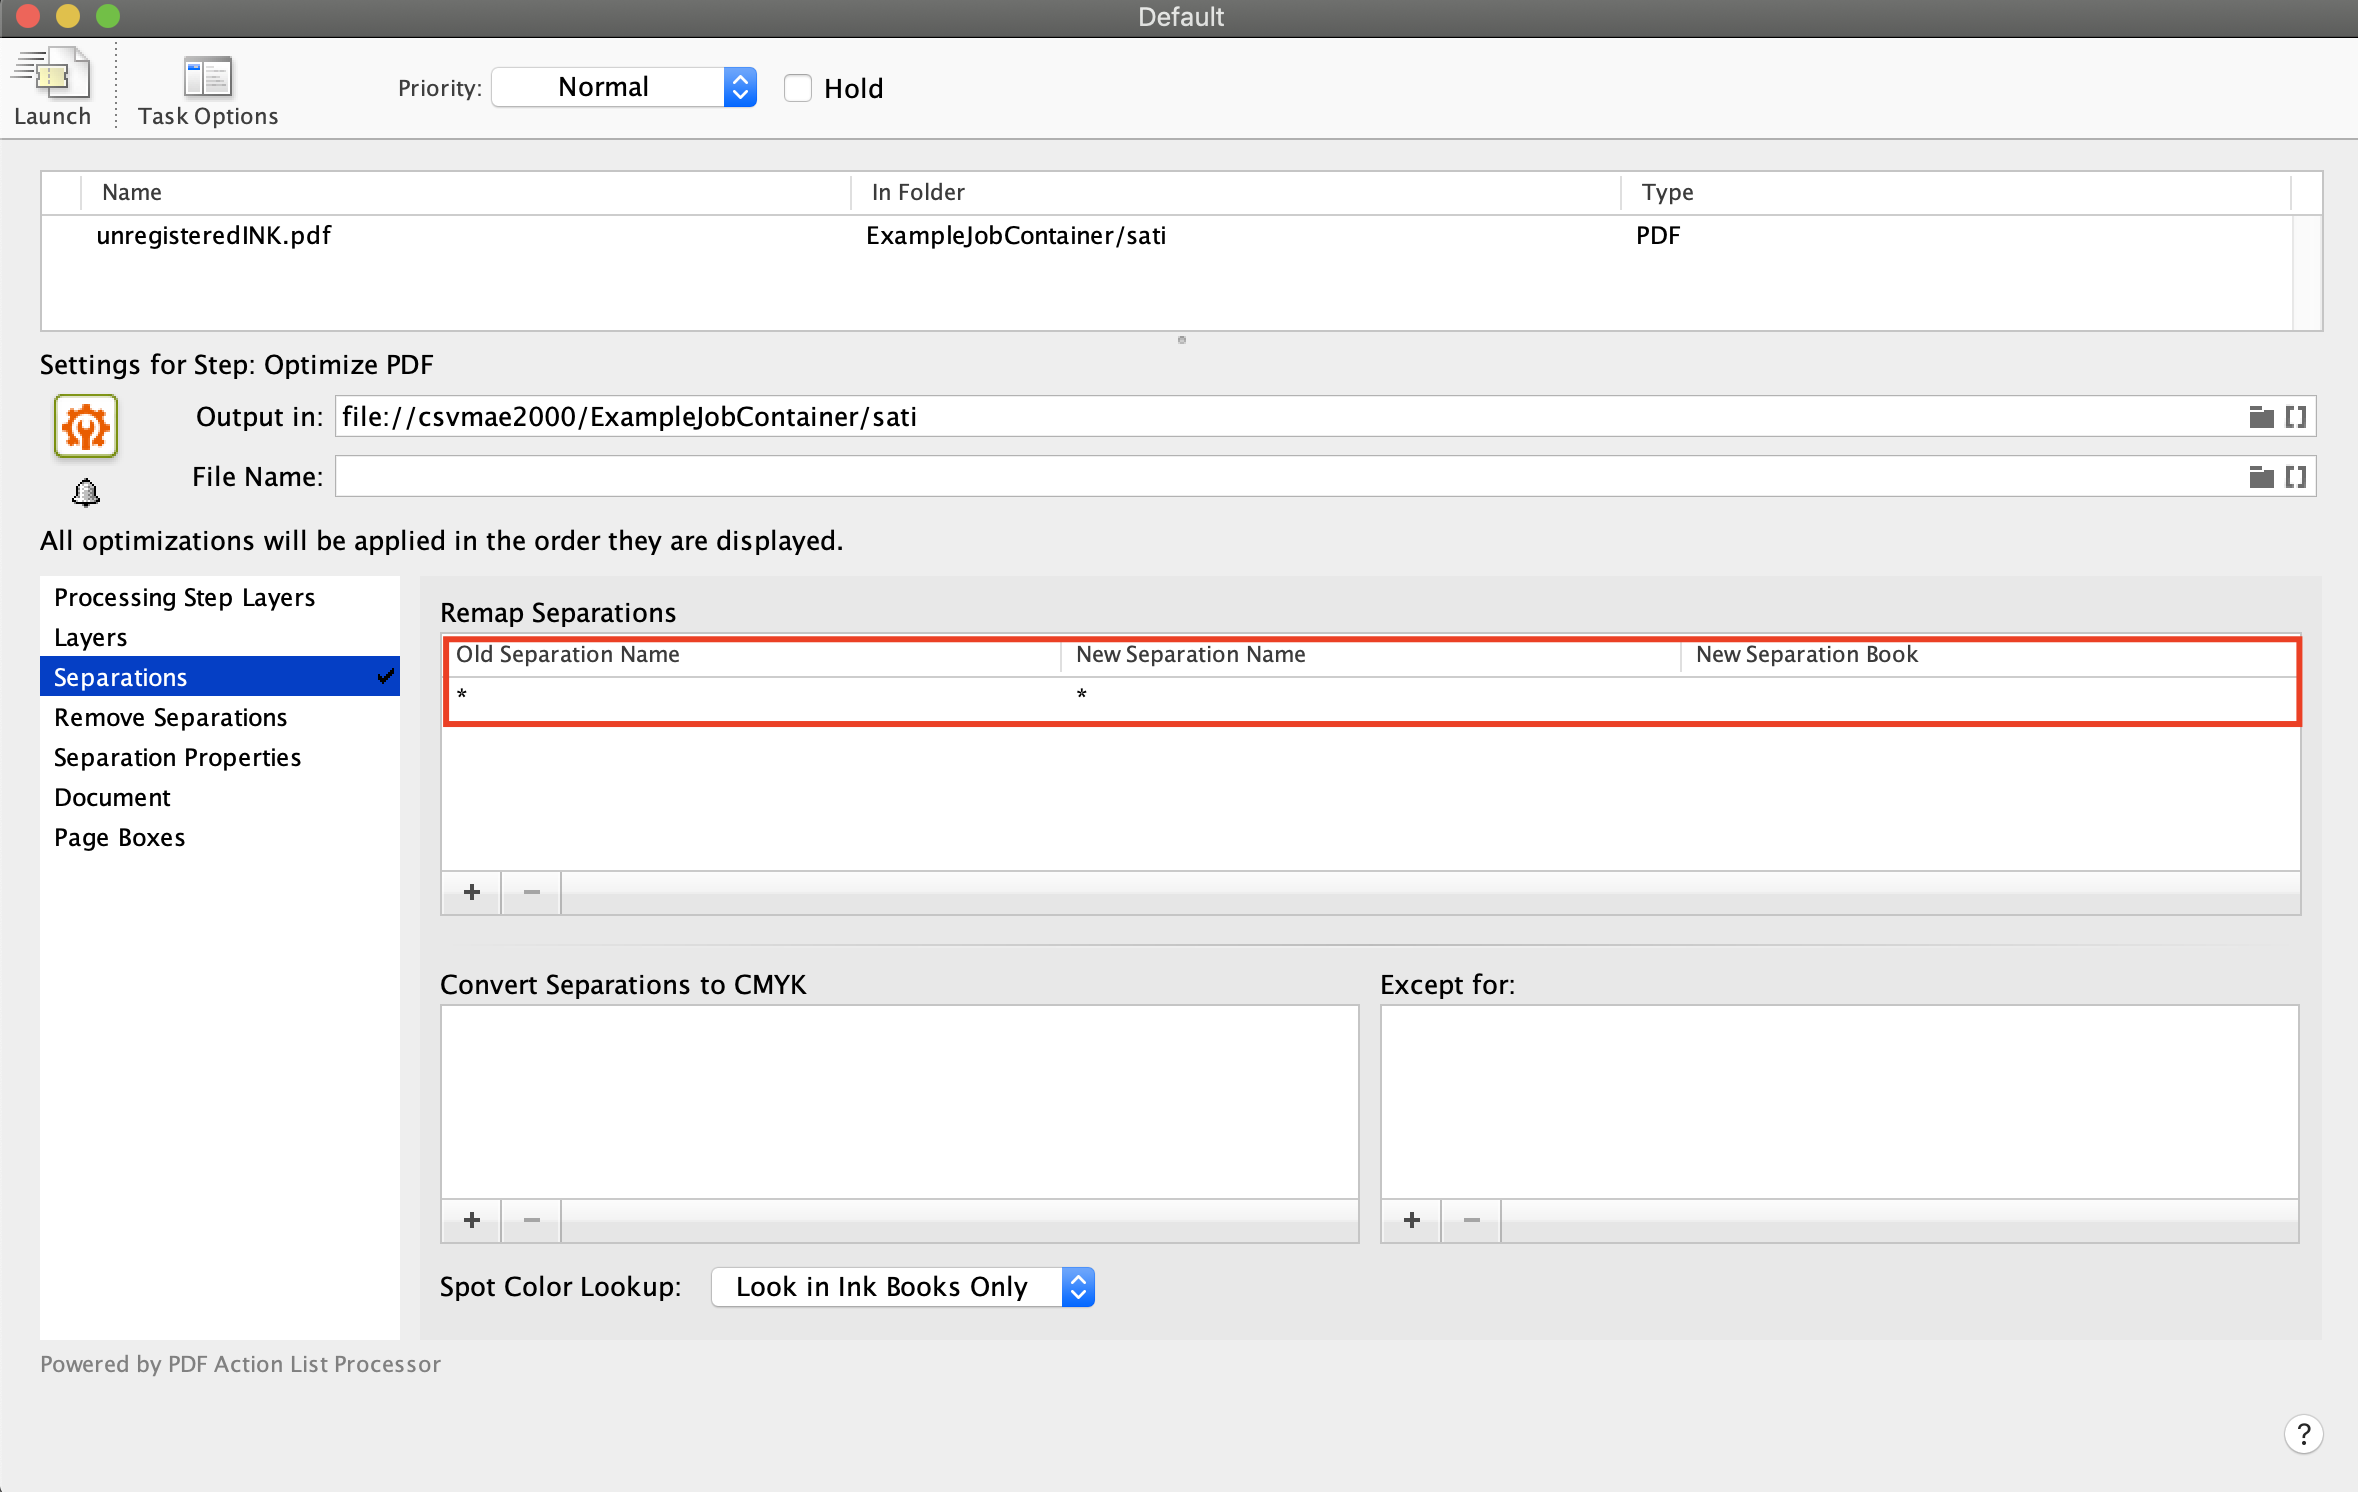This screenshot has height=1492, width=2358.
Task: Remove the selected Remap Separations row
Action: 530,892
